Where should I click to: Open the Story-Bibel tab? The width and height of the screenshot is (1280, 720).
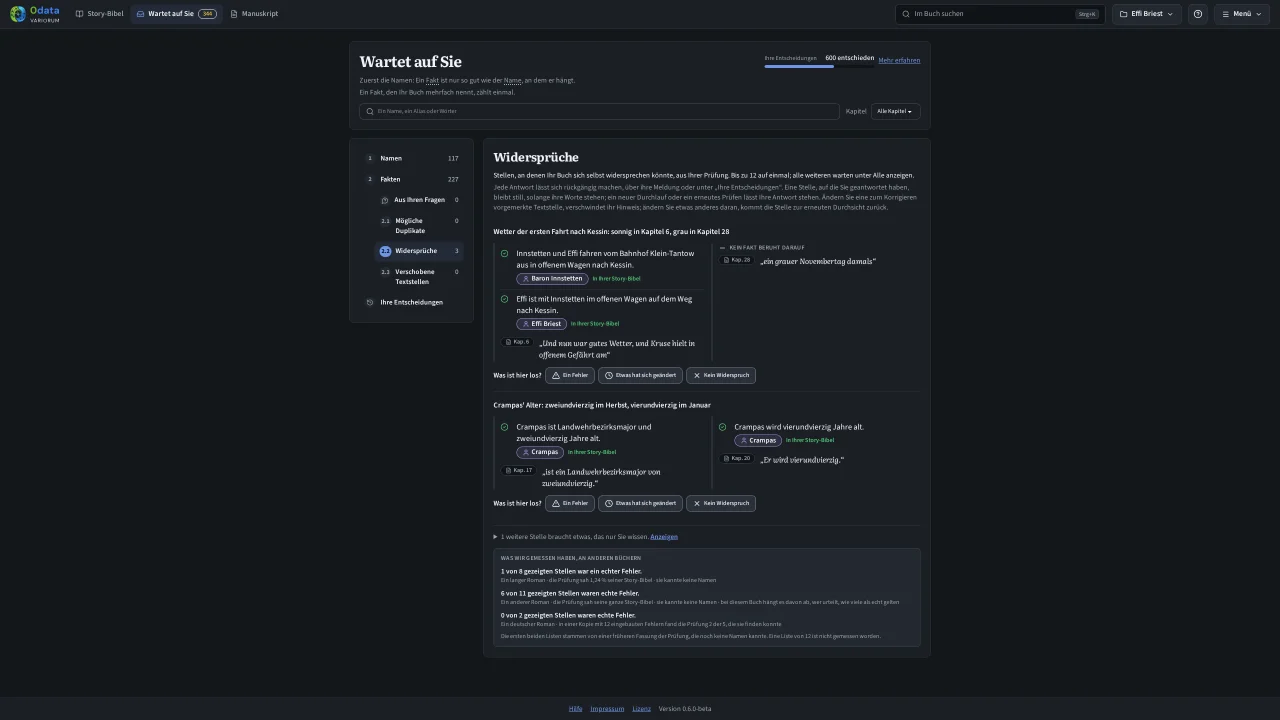coord(98,14)
